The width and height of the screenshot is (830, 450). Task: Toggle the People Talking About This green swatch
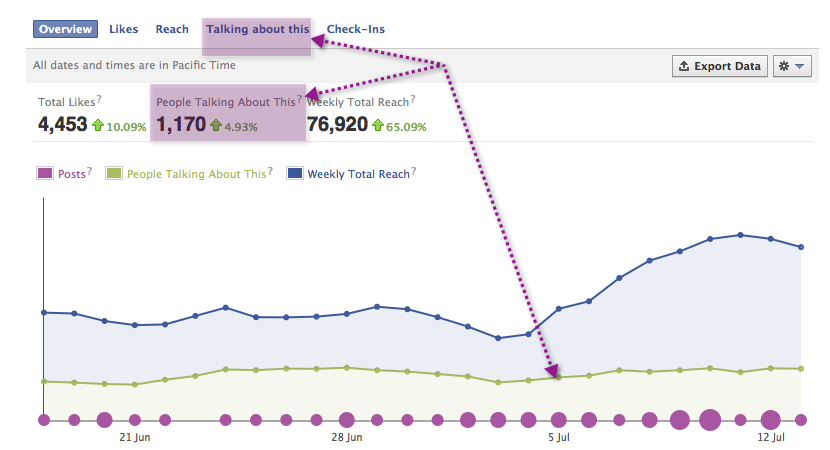pos(113,174)
